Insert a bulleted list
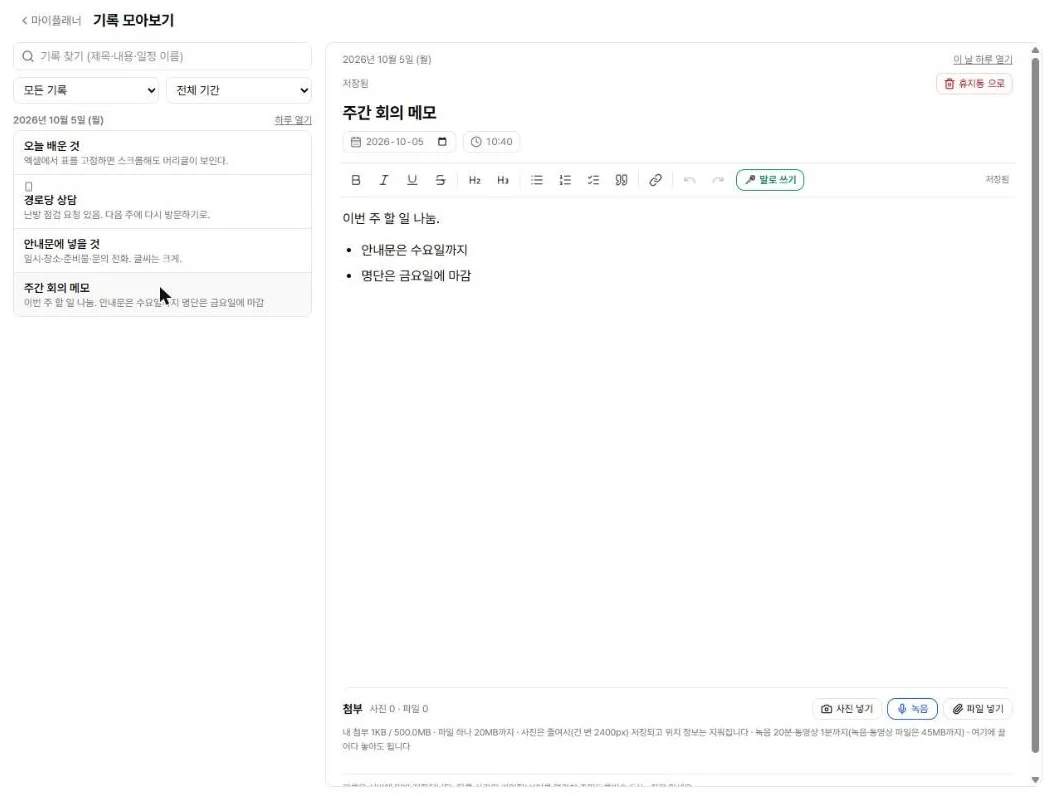The width and height of the screenshot is (1050, 795). click(536, 179)
